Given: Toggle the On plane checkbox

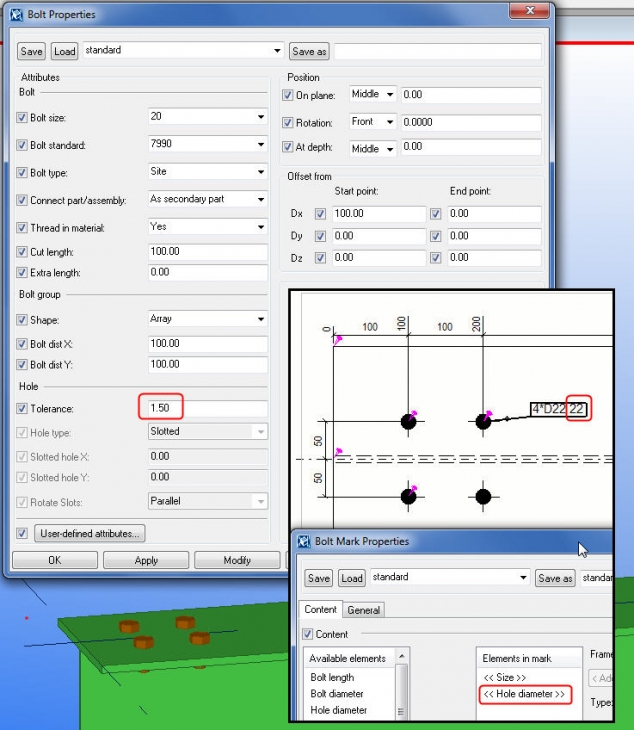Looking at the screenshot, I should click(x=288, y=95).
